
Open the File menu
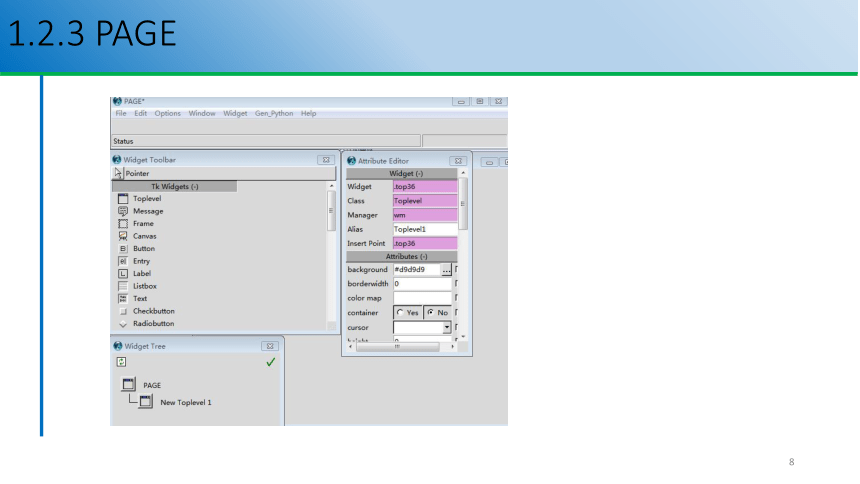coord(121,114)
